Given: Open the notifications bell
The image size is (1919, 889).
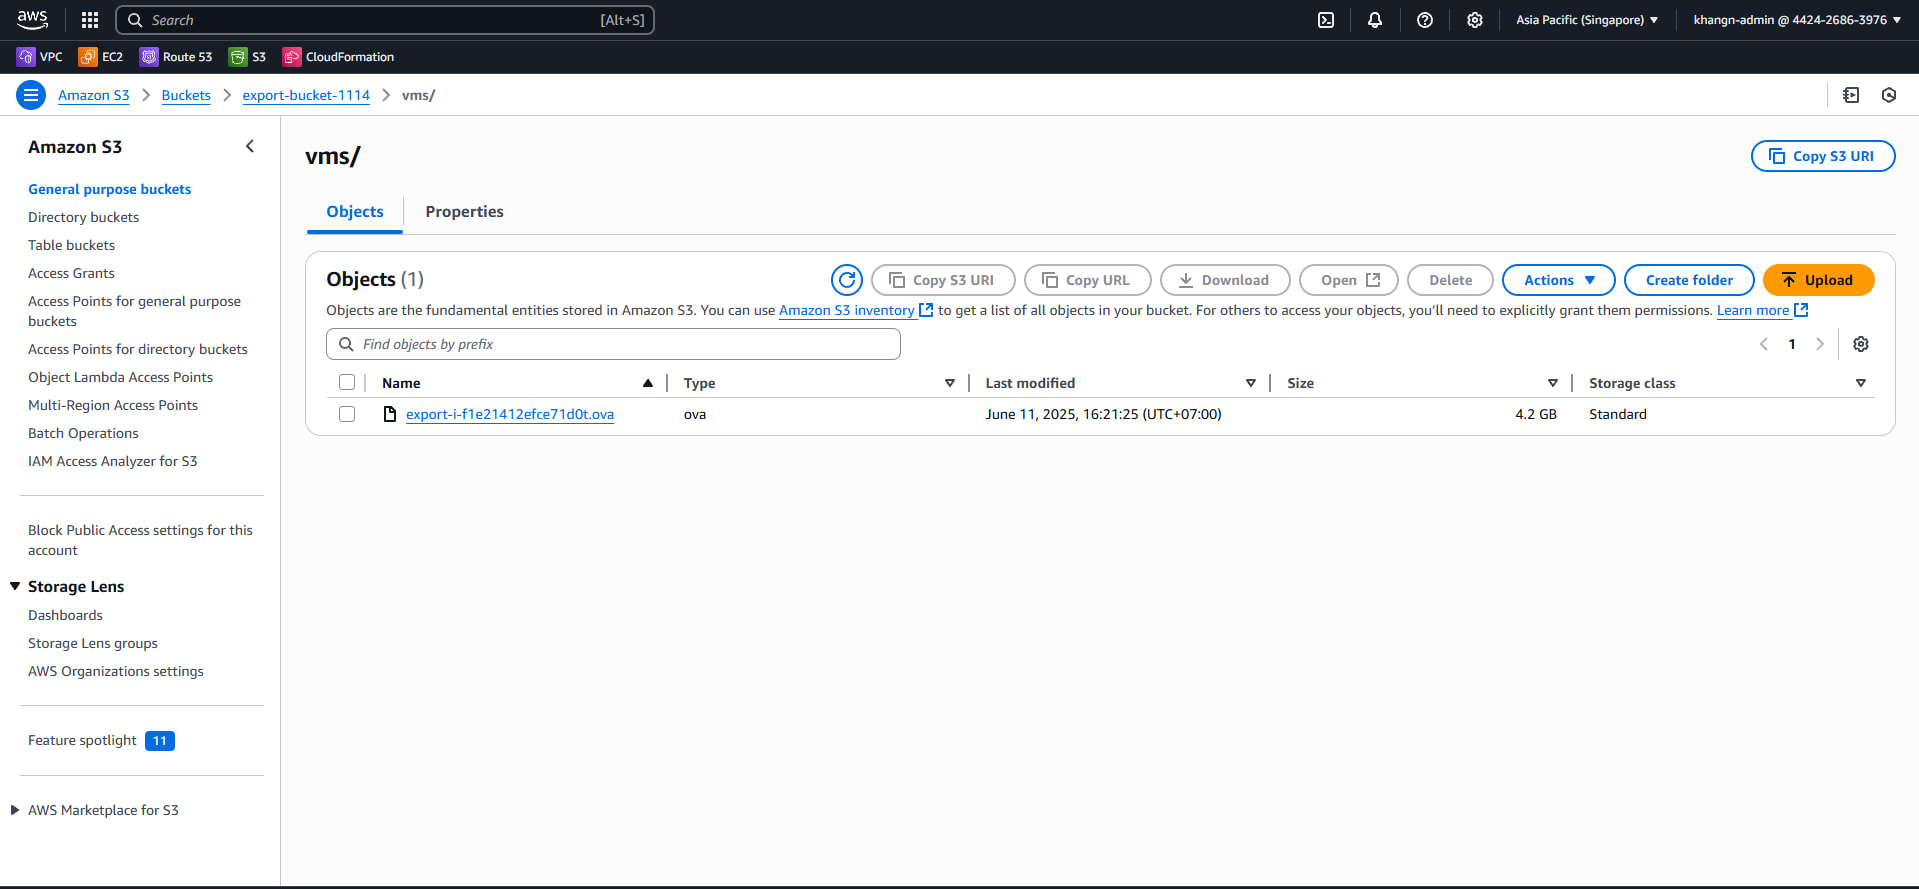Looking at the screenshot, I should coord(1375,20).
